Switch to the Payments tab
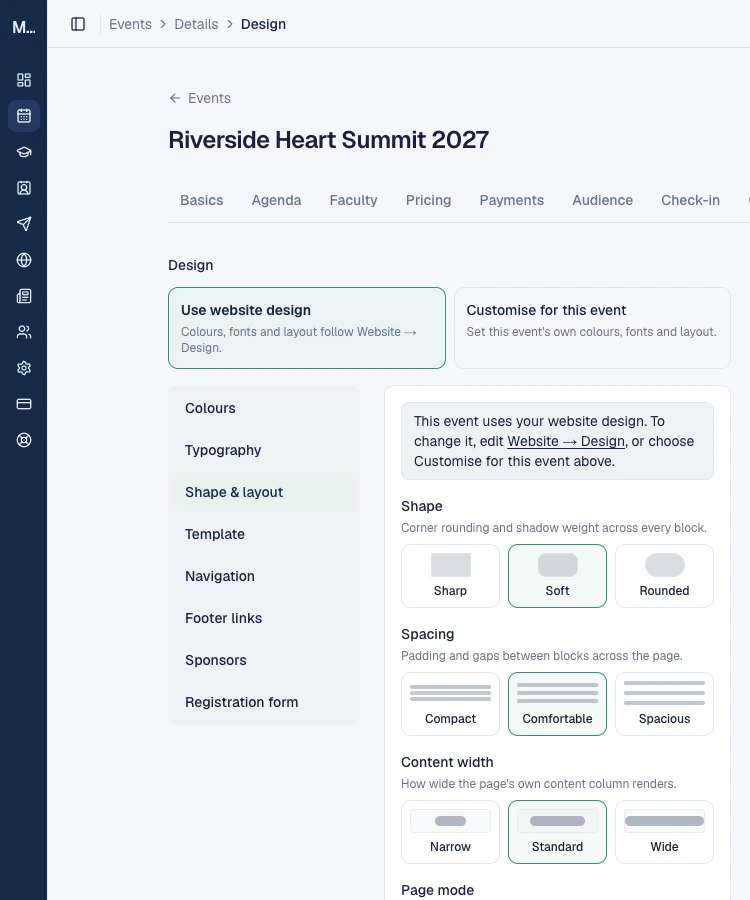Image resolution: width=750 pixels, height=900 pixels. click(x=511, y=200)
